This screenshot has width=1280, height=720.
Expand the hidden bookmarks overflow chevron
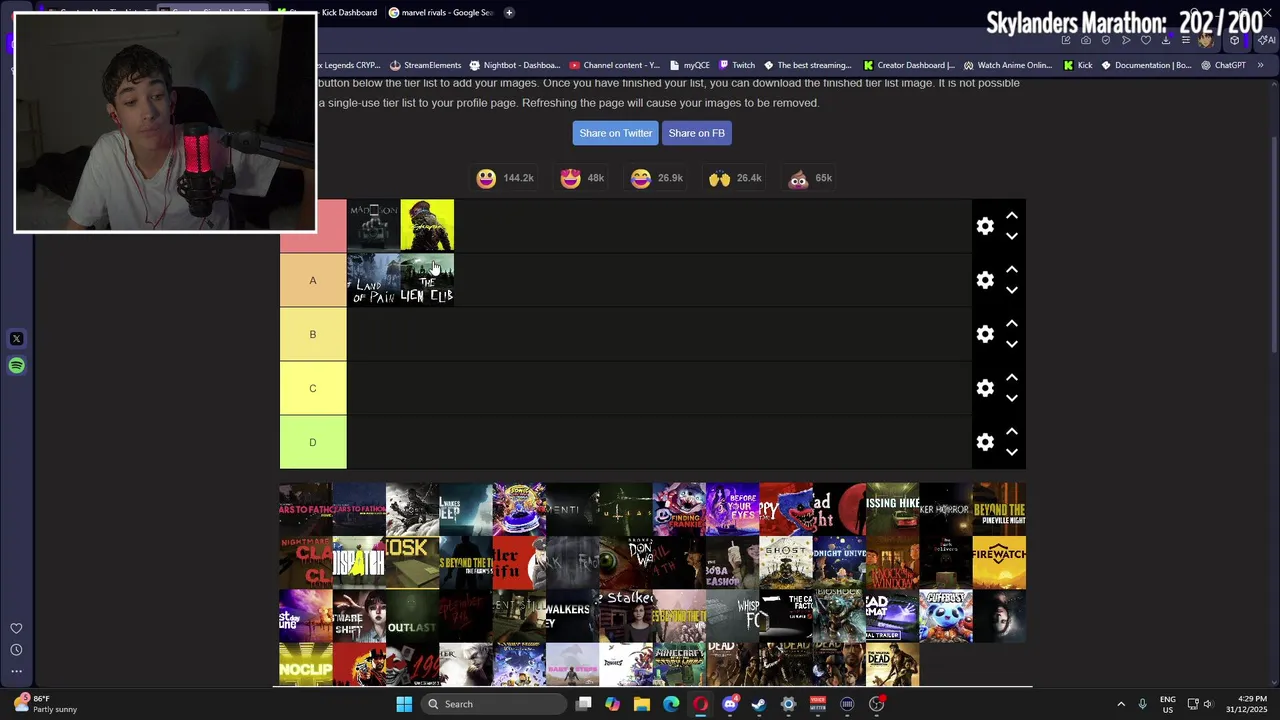[x=1260, y=65]
